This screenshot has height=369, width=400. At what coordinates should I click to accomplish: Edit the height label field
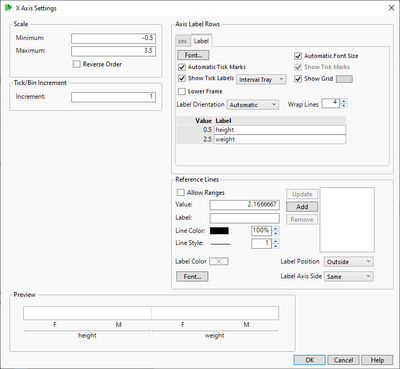[x=280, y=130]
